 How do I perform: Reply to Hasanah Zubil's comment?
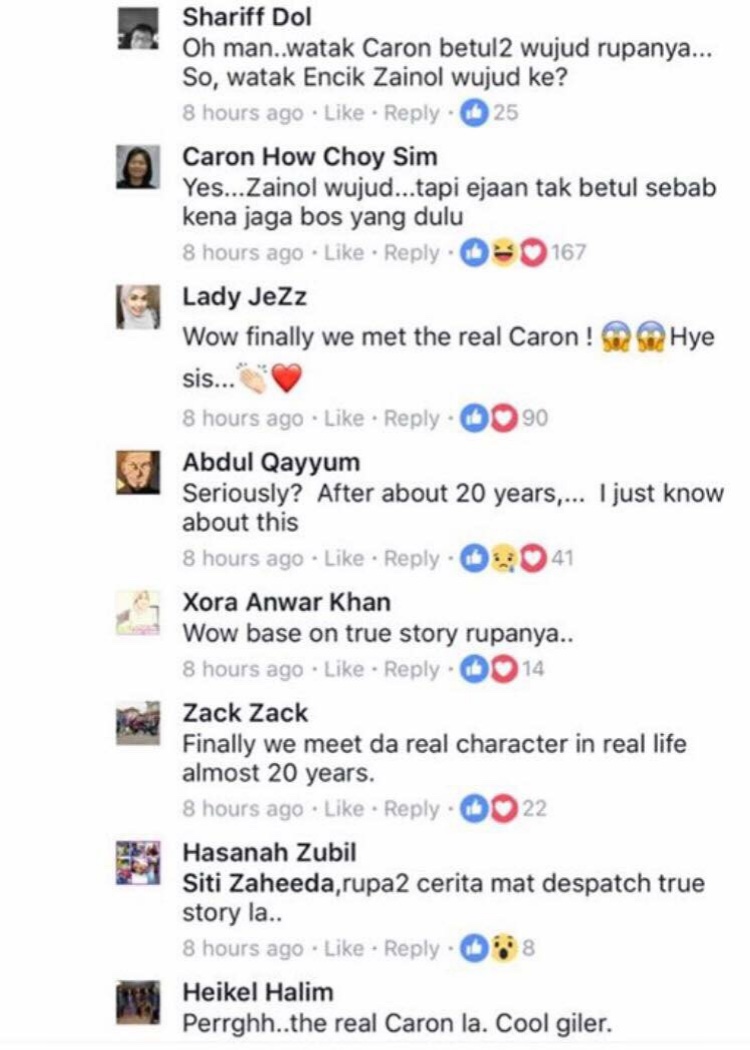(x=412, y=948)
